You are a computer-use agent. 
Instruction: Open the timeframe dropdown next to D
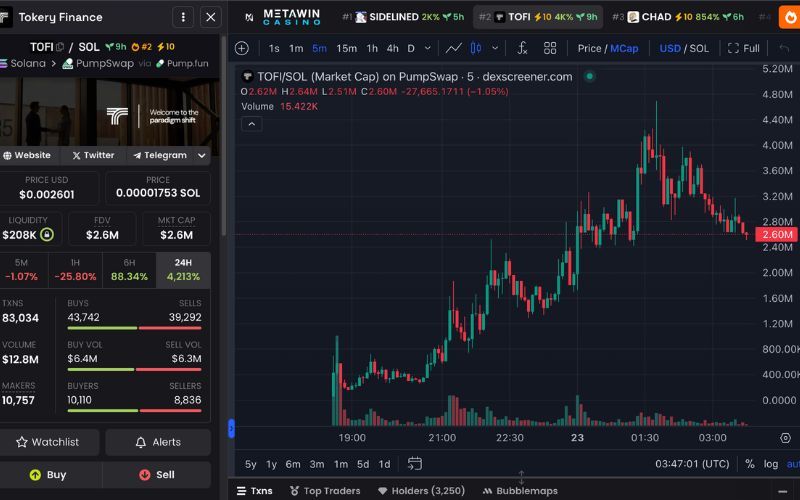428,48
